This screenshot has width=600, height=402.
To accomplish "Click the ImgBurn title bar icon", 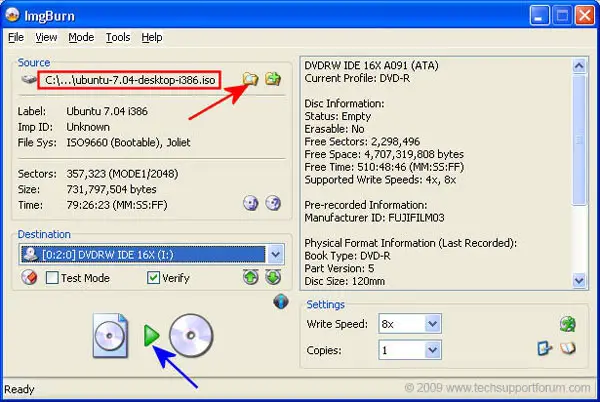I will pos(12,15).
